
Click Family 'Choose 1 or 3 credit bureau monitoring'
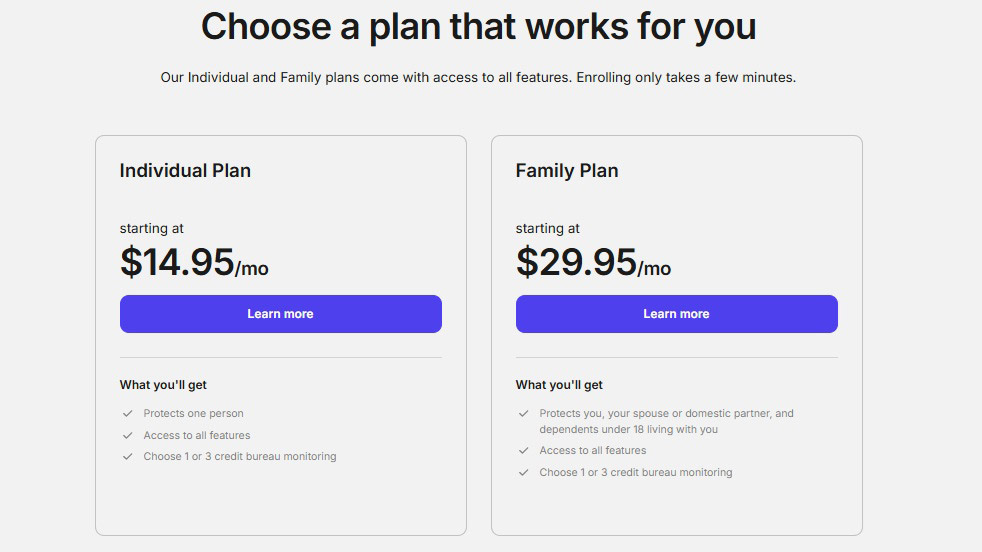point(636,472)
